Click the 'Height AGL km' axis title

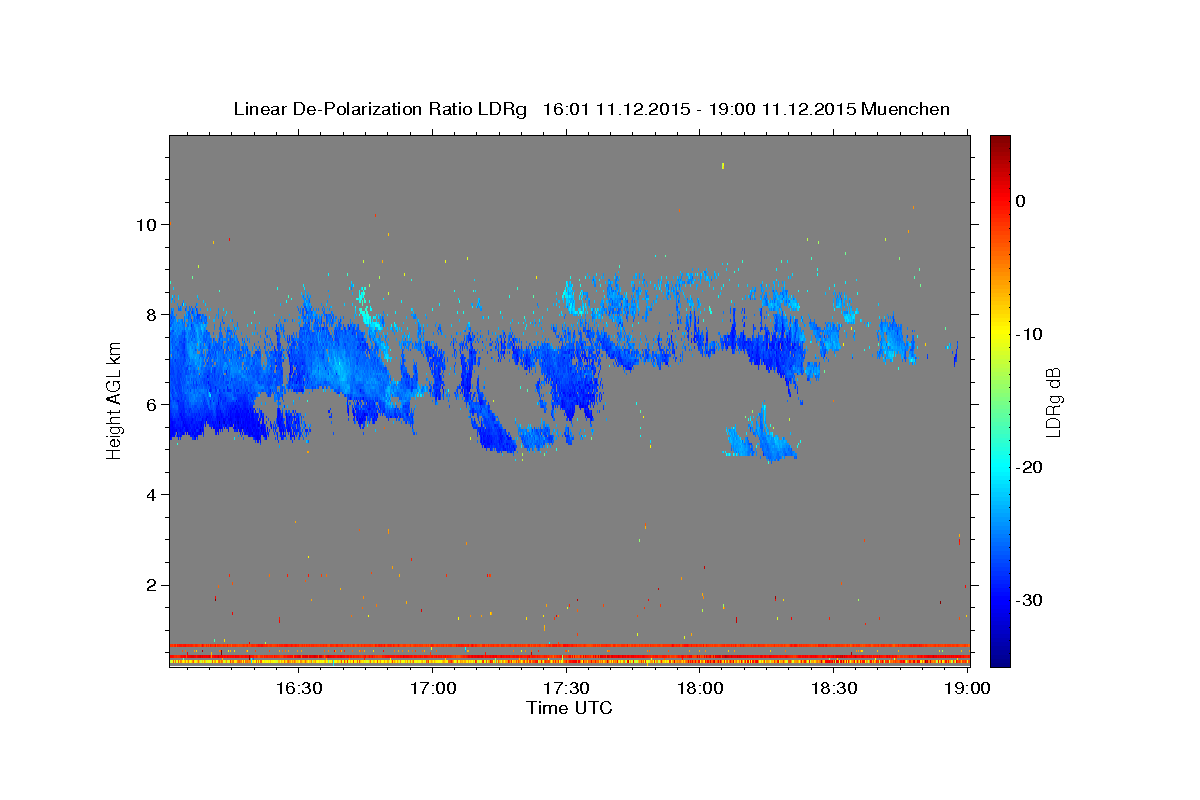pos(114,401)
